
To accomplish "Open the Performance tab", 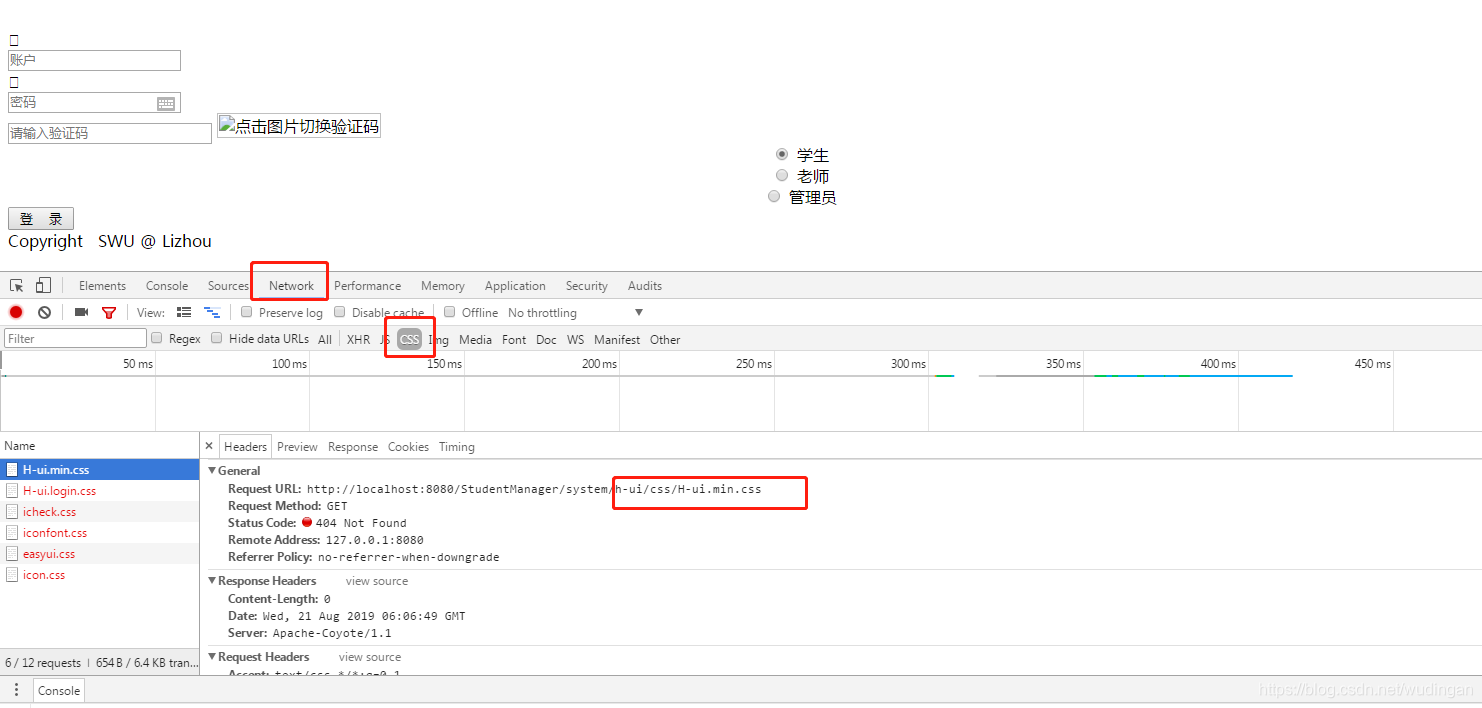I will (x=368, y=286).
